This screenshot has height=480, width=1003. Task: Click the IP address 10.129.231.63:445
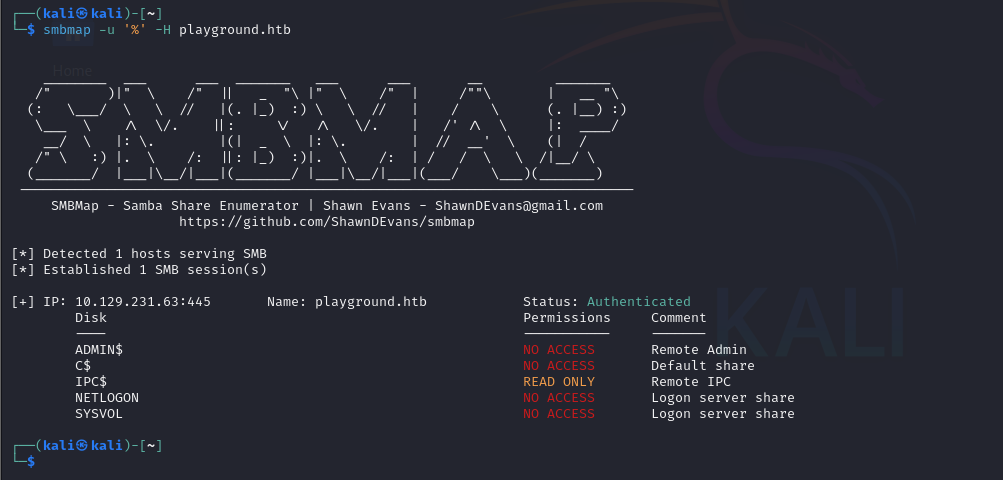click(x=143, y=301)
